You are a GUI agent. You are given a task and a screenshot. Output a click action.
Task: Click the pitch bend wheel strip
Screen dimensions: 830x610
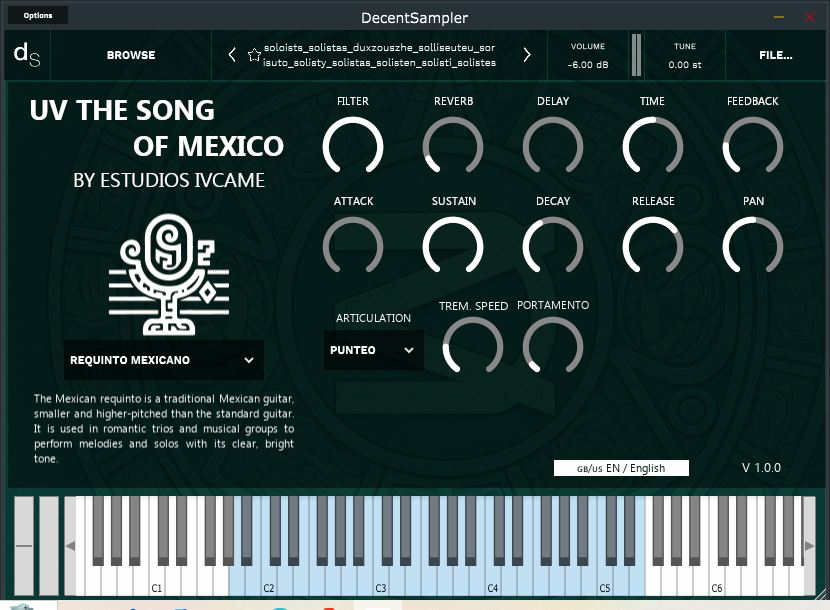23,545
